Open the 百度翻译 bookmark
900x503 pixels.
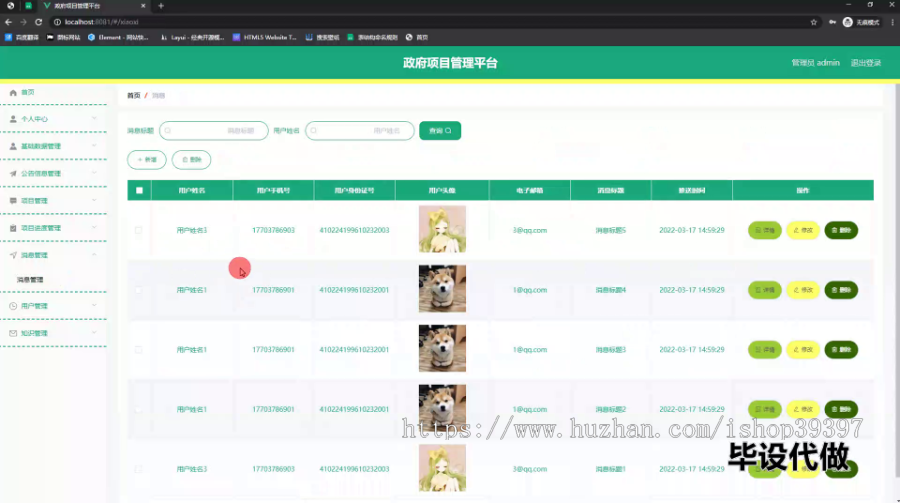(x=22, y=37)
